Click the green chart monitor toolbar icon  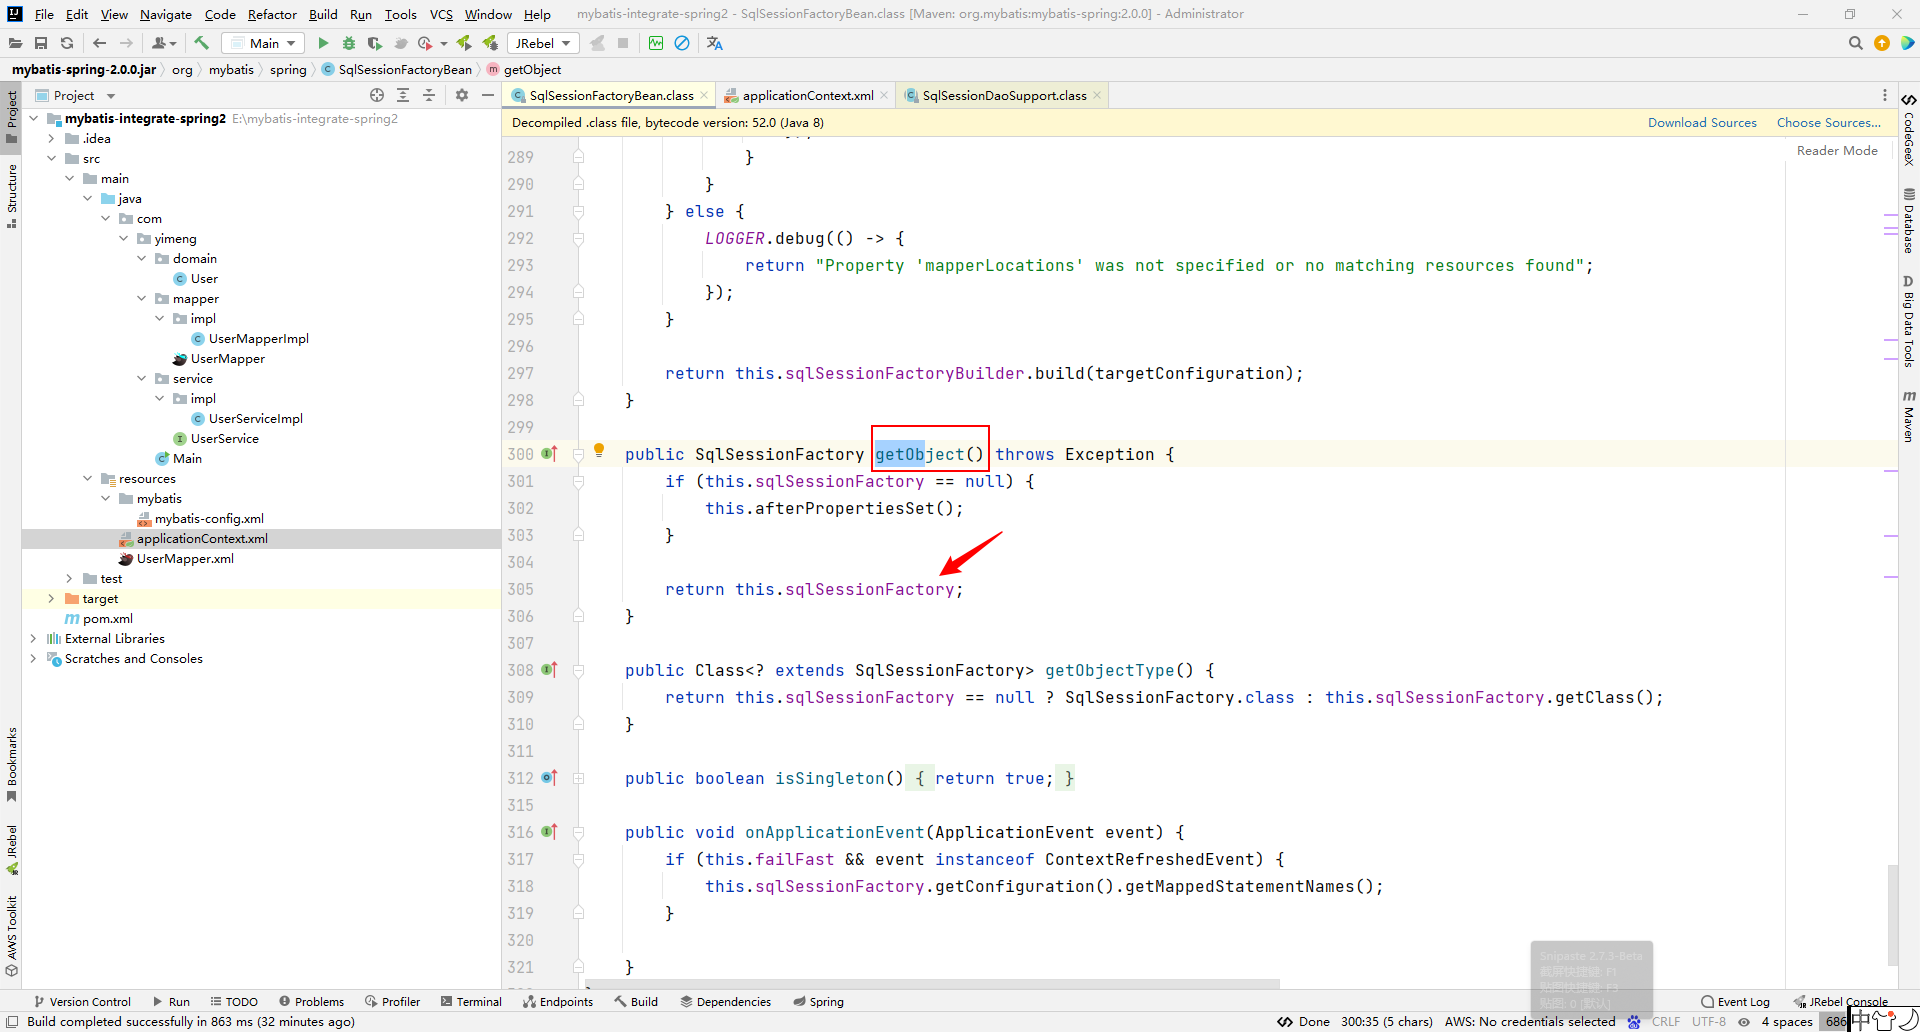pyautogui.click(x=656, y=43)
